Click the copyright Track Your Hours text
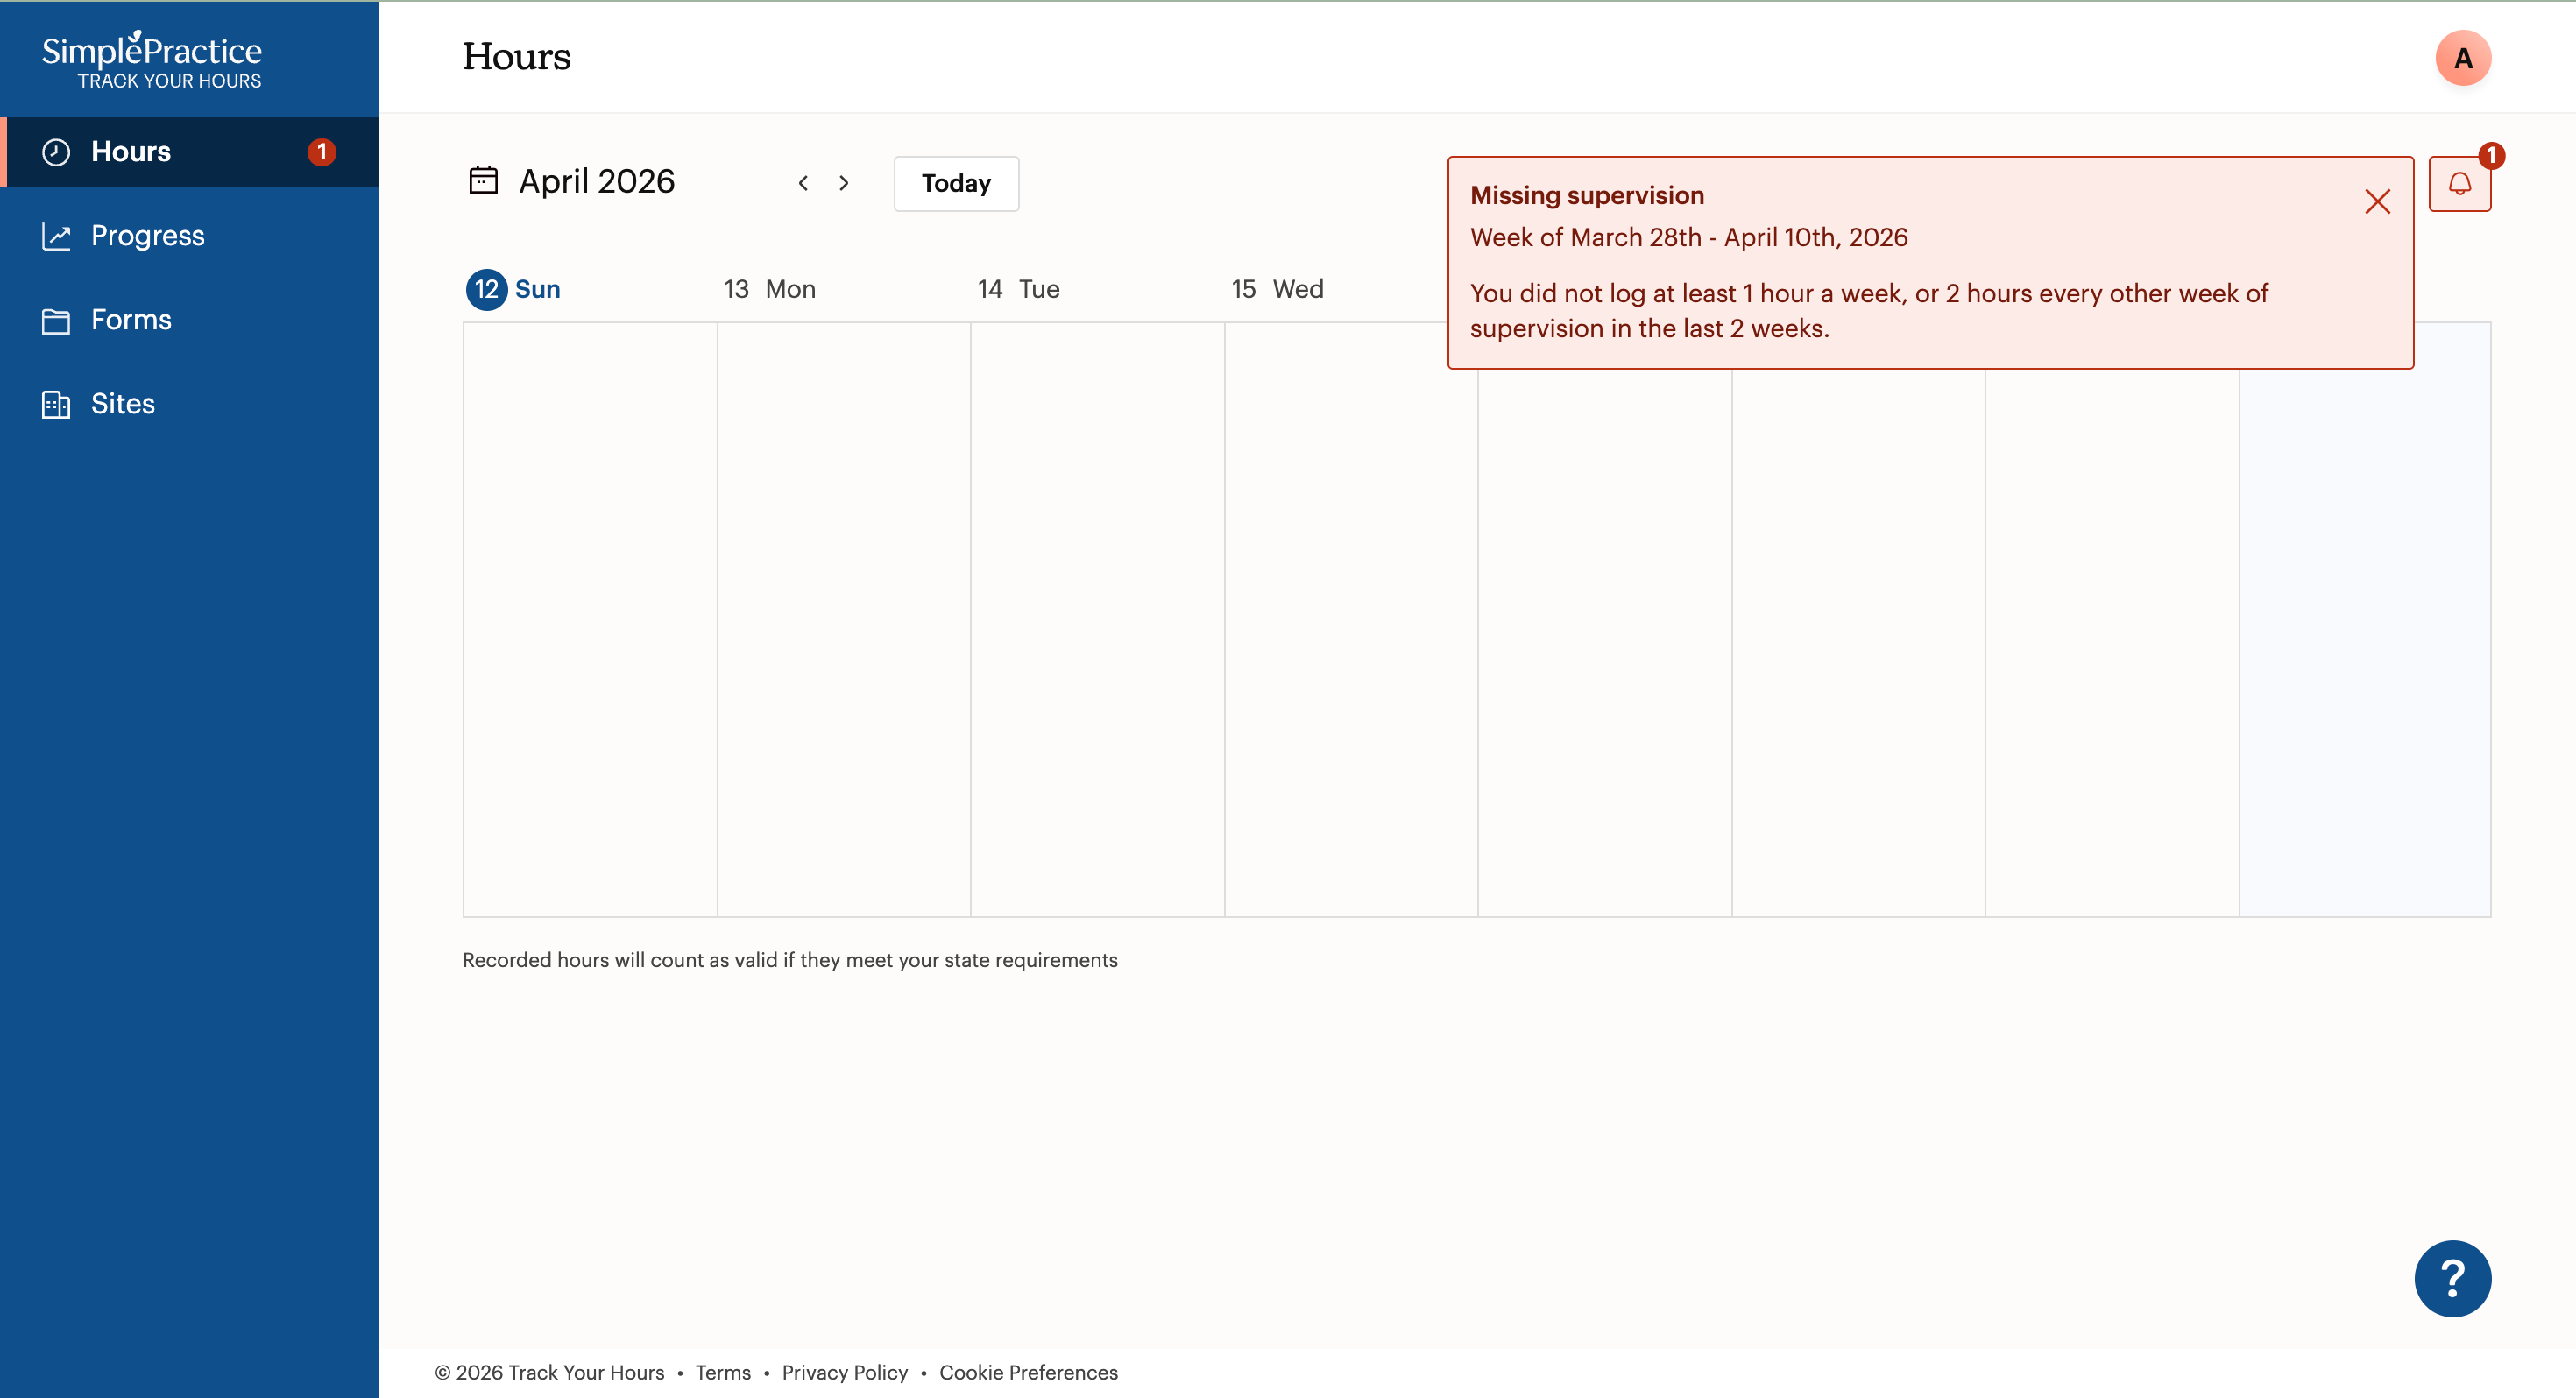Viewport: 2576px width, 1398px height. (549, 1372)
